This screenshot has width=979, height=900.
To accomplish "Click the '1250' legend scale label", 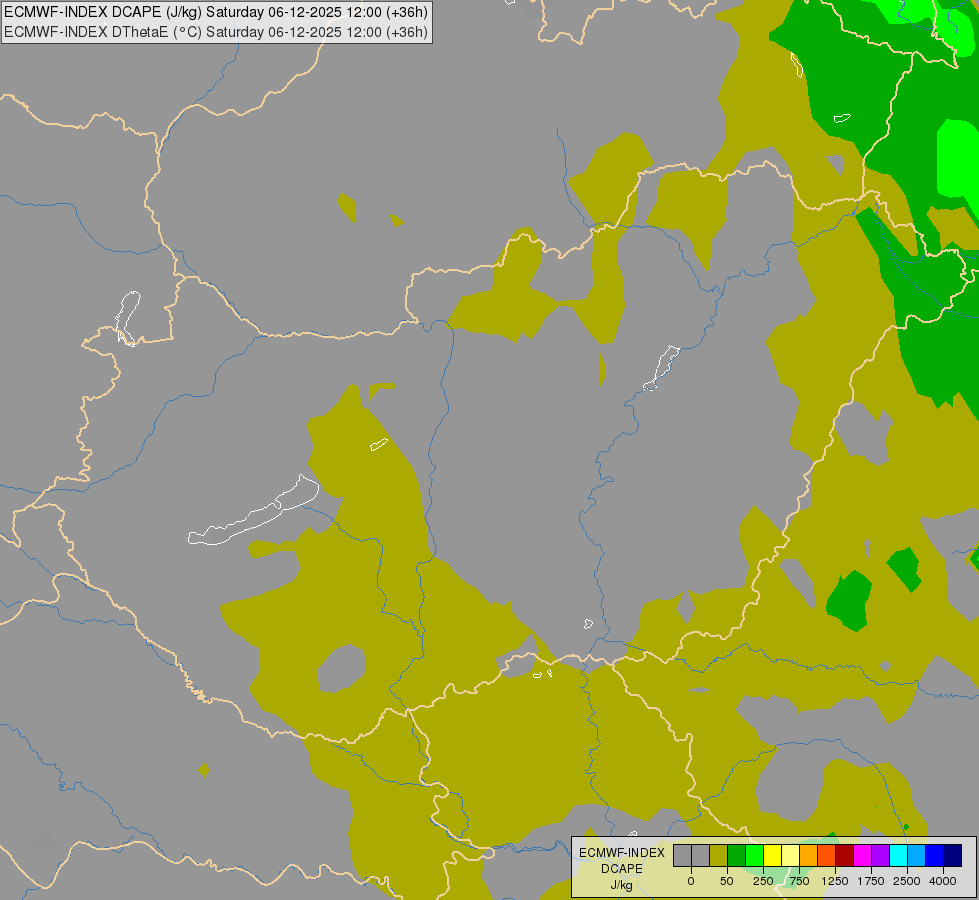I will coord(835,881).
